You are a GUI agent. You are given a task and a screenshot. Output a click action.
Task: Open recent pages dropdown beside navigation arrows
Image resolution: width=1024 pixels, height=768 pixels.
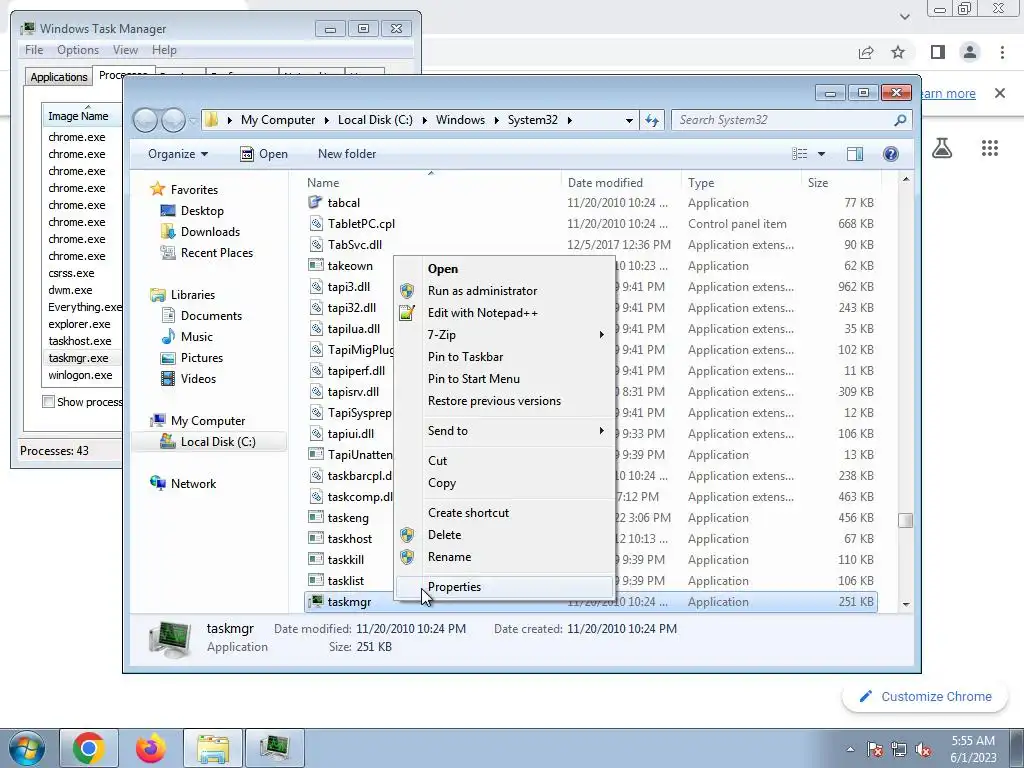coord(193,120)
